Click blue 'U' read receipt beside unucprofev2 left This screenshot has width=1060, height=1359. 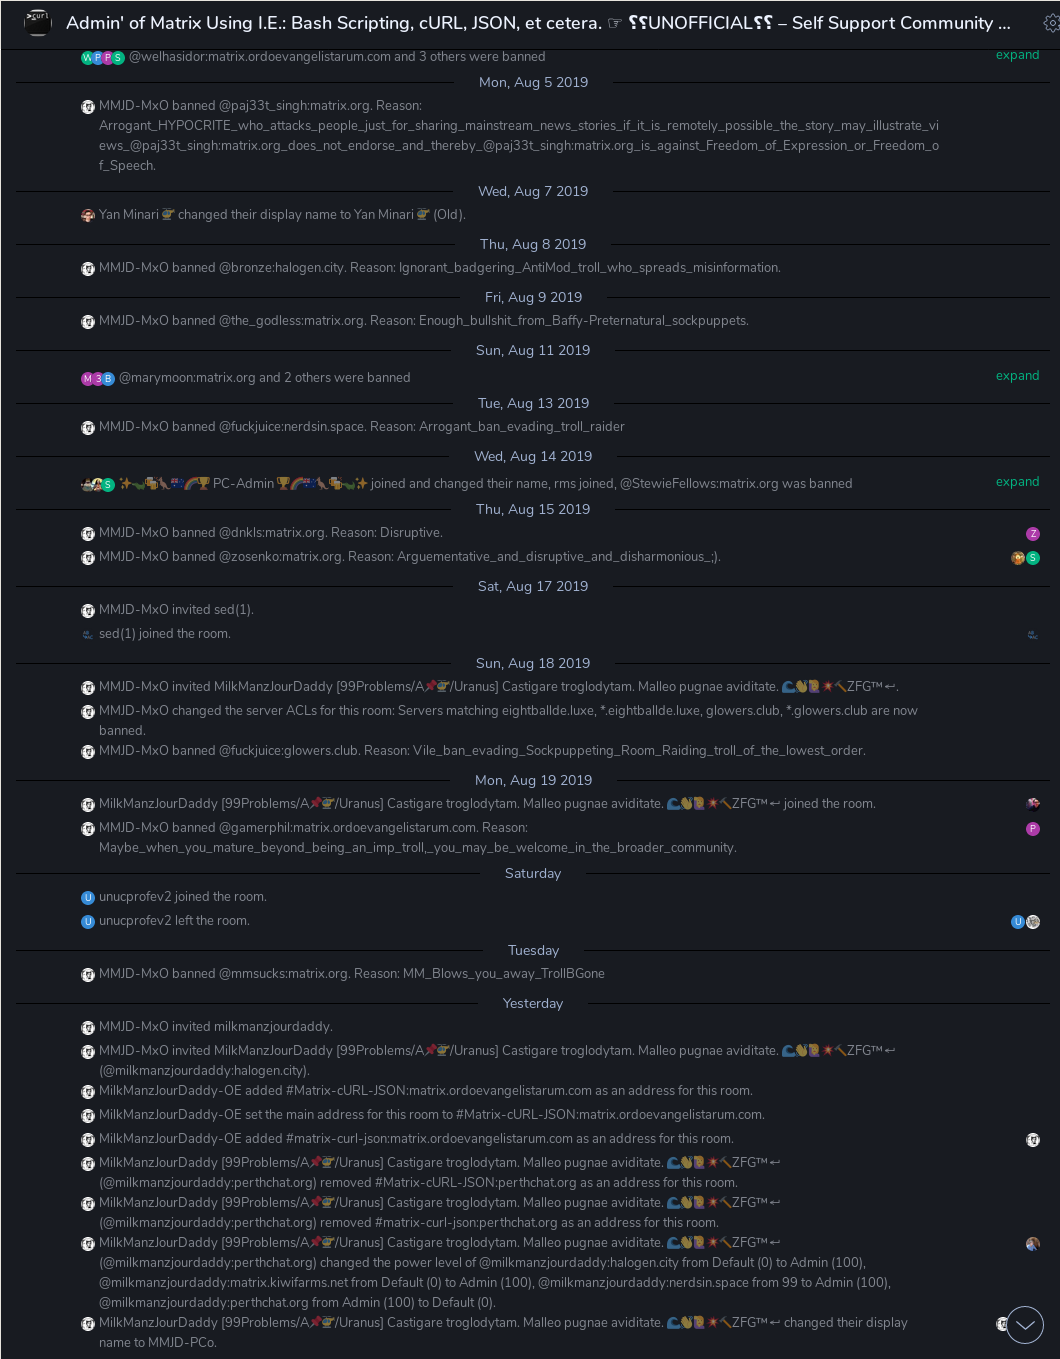(x=1017, y=922)
